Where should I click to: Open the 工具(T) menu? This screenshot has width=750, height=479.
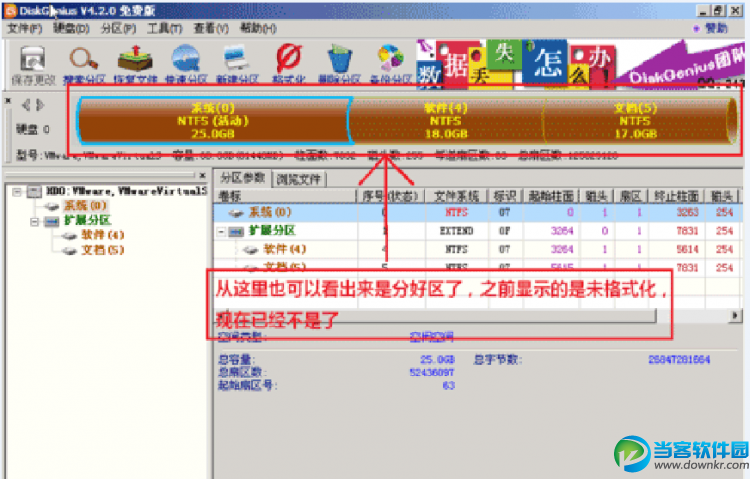(165, 29)
